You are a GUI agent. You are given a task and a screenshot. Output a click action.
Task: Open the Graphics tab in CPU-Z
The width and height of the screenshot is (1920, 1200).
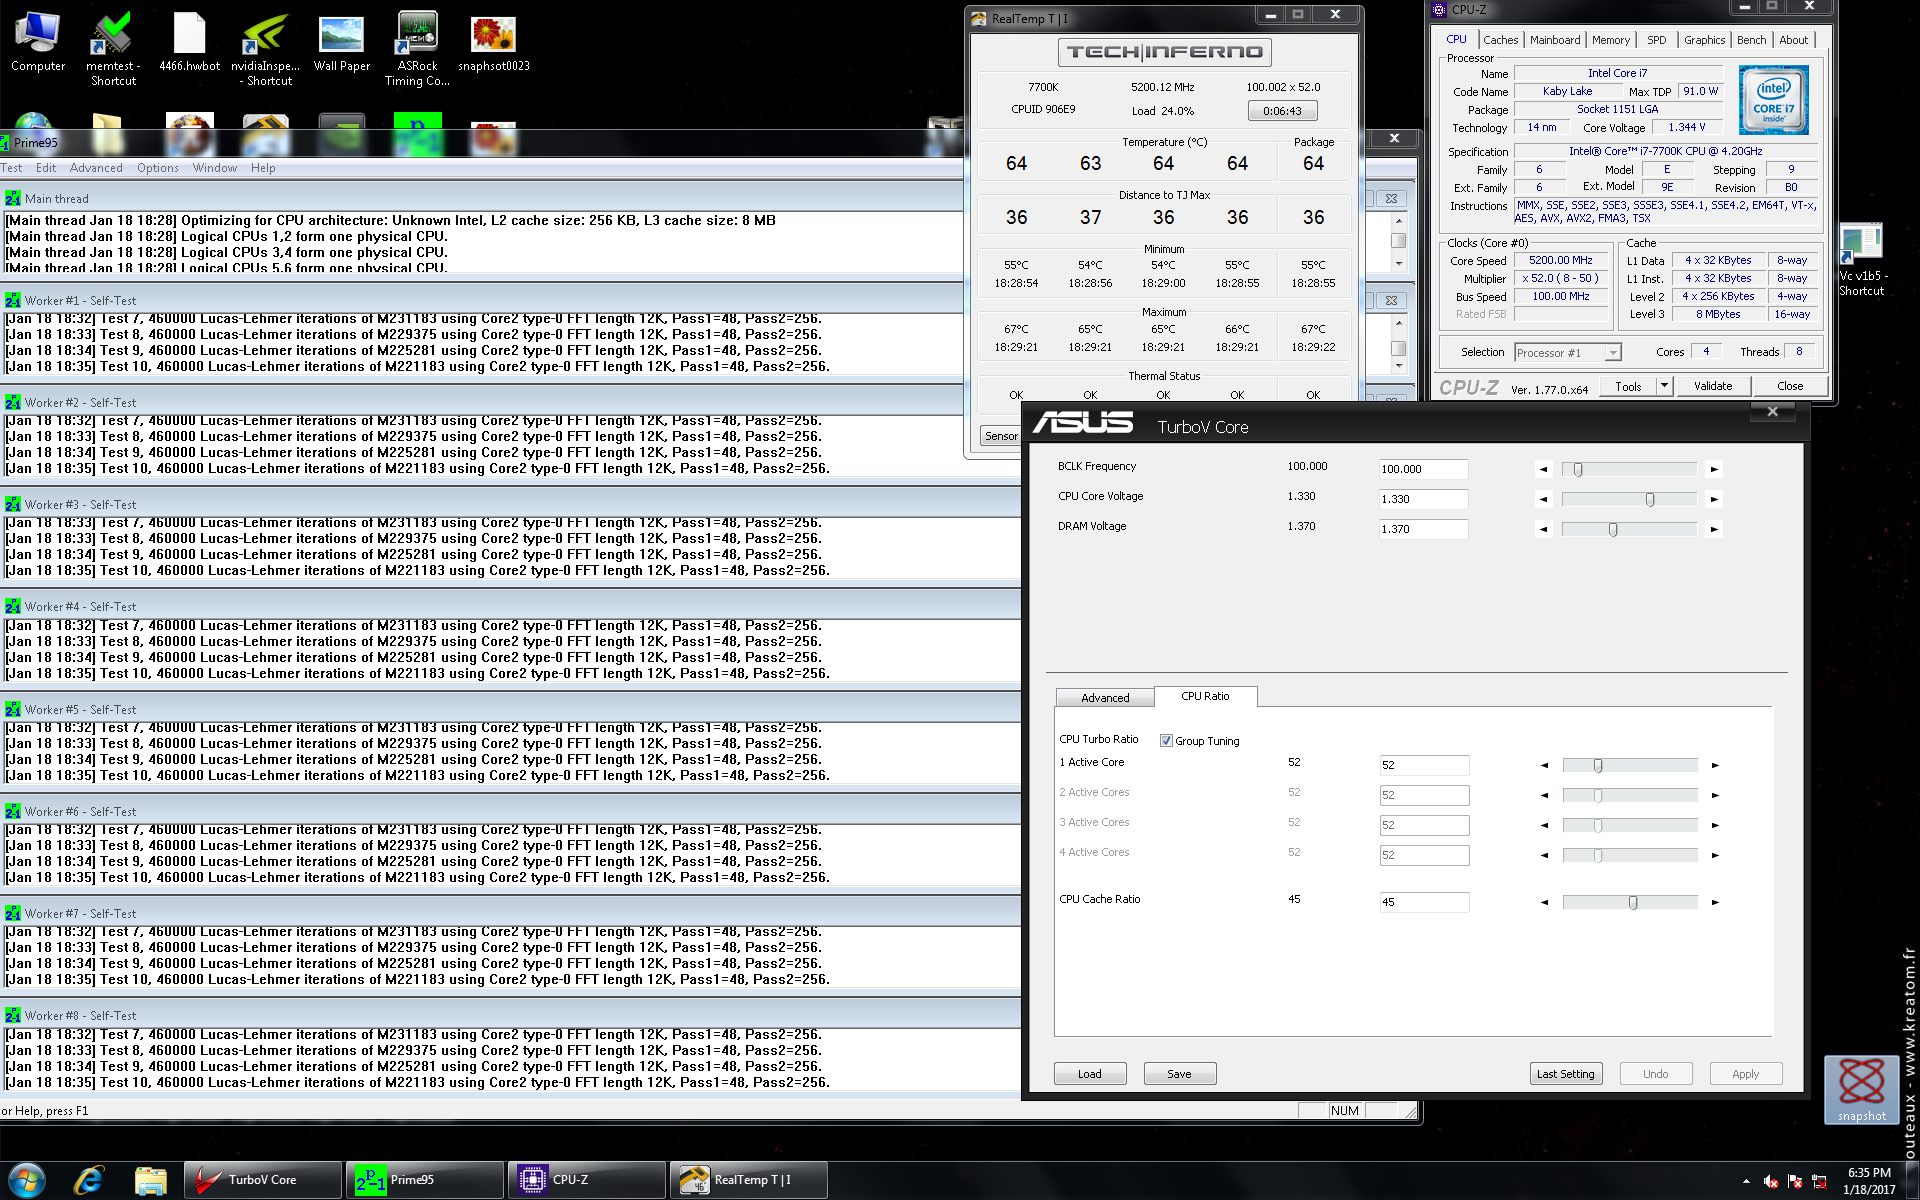click(1704, 40)
